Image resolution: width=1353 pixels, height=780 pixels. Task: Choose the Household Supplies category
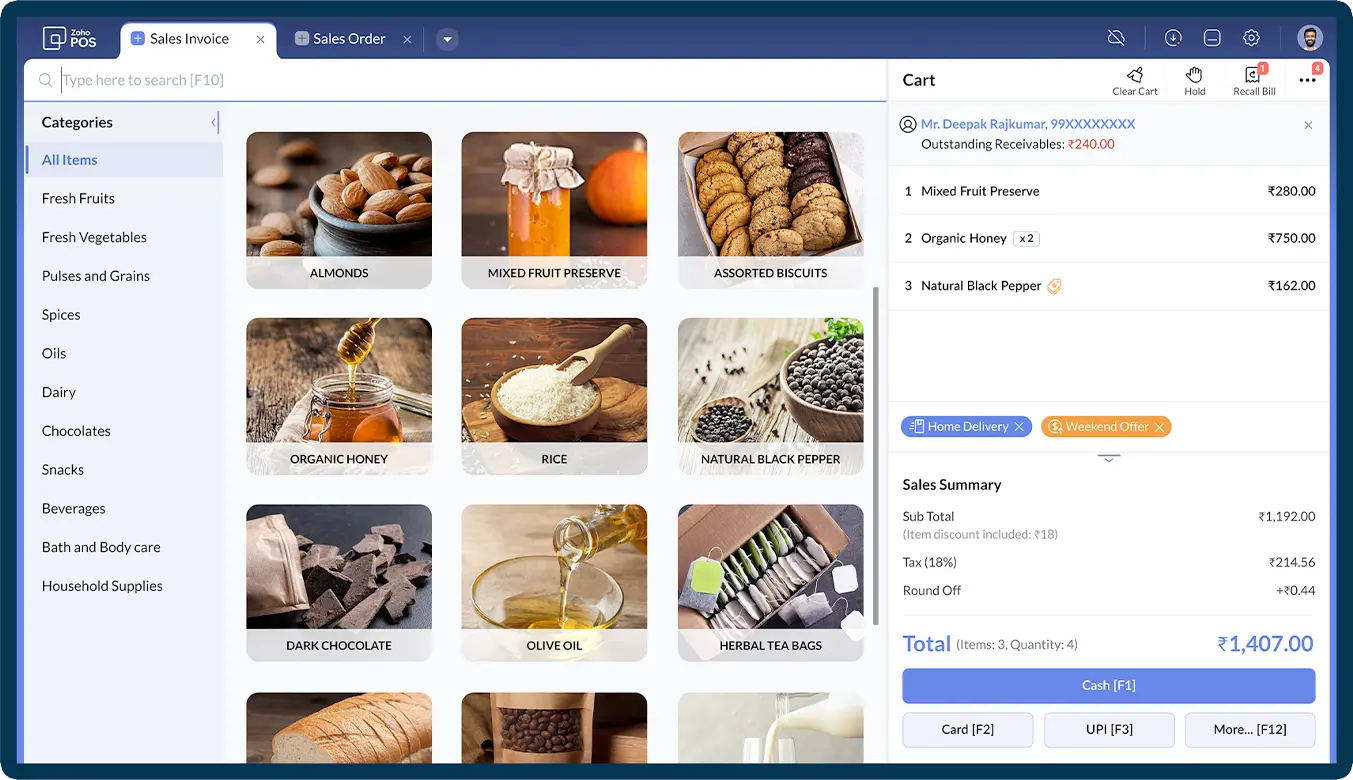(x=125, y=586)
